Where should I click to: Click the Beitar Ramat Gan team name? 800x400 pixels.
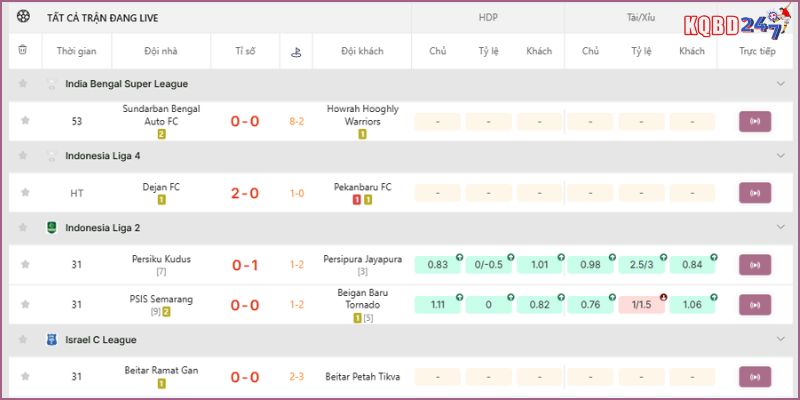coord(161,370)
